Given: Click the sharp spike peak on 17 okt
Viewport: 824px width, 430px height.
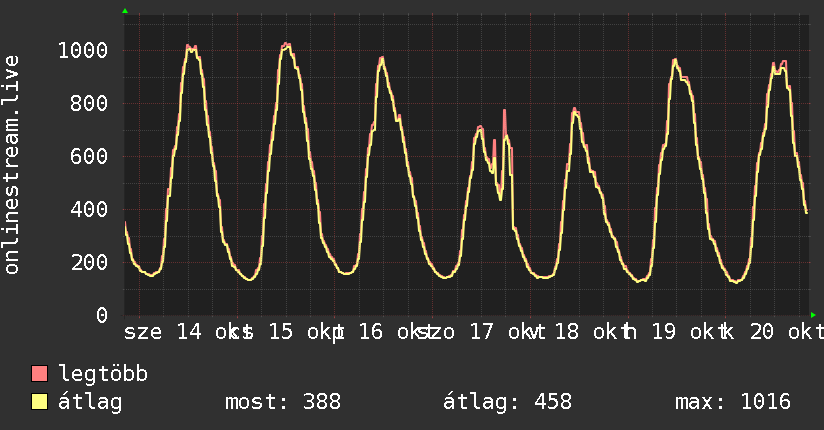Looking at the screenshot, I should [x=504, y=110].
